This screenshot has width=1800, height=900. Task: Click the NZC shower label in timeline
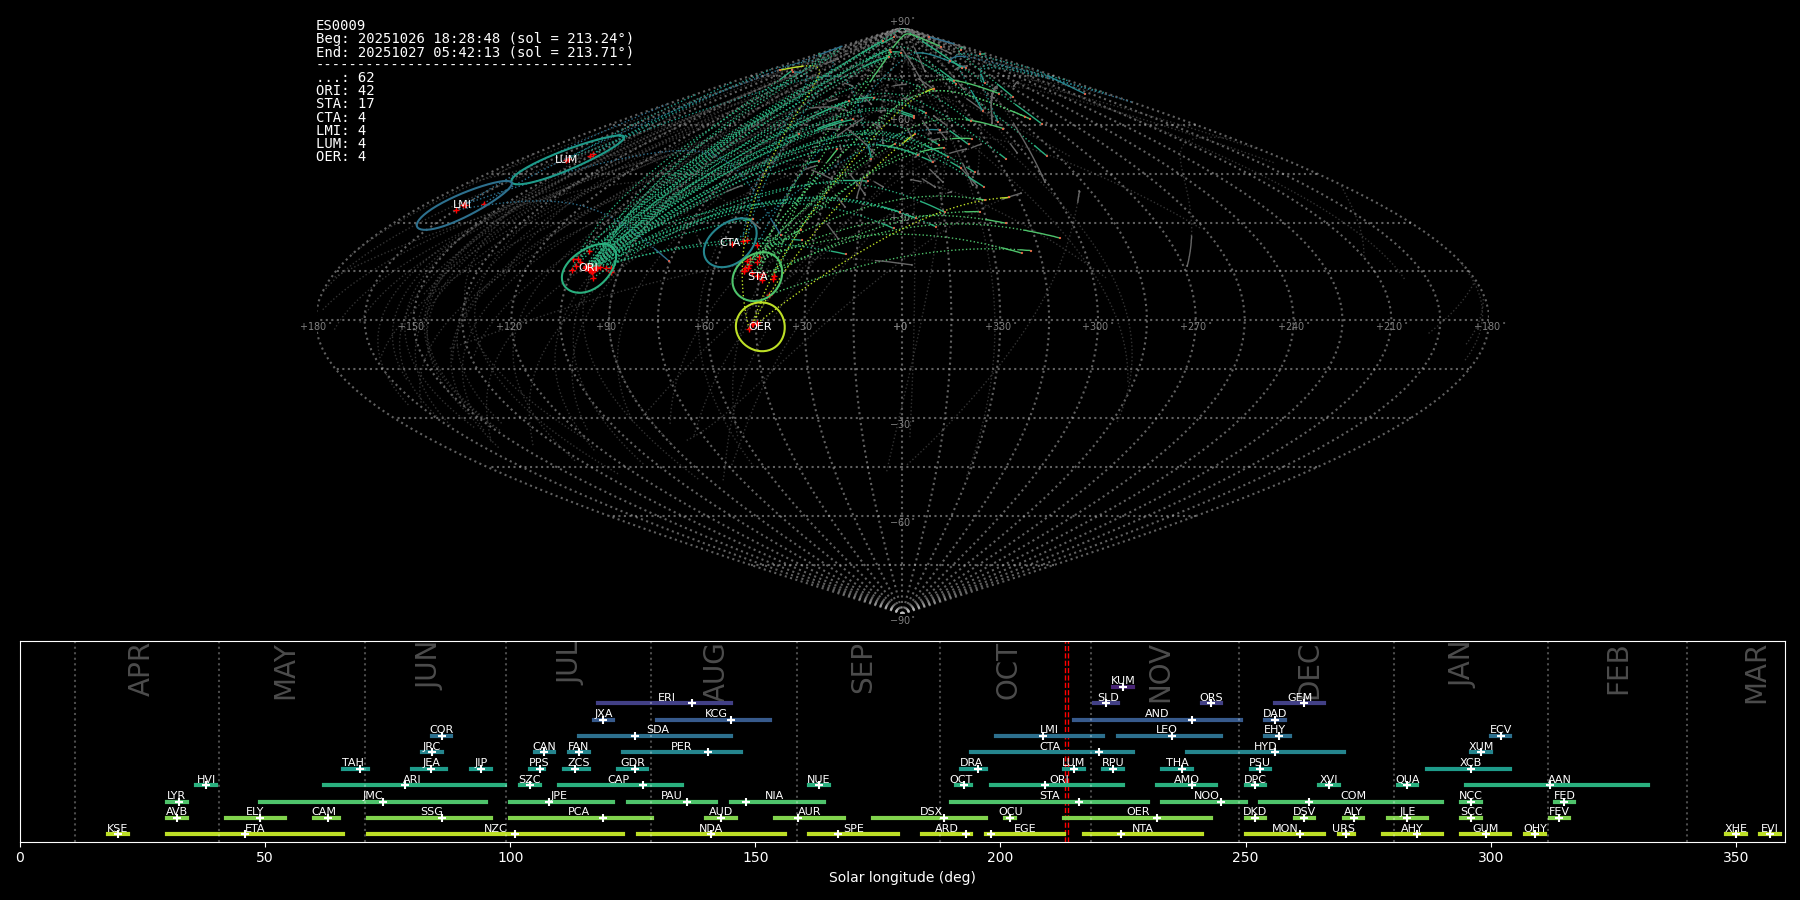tap(495, 828)
